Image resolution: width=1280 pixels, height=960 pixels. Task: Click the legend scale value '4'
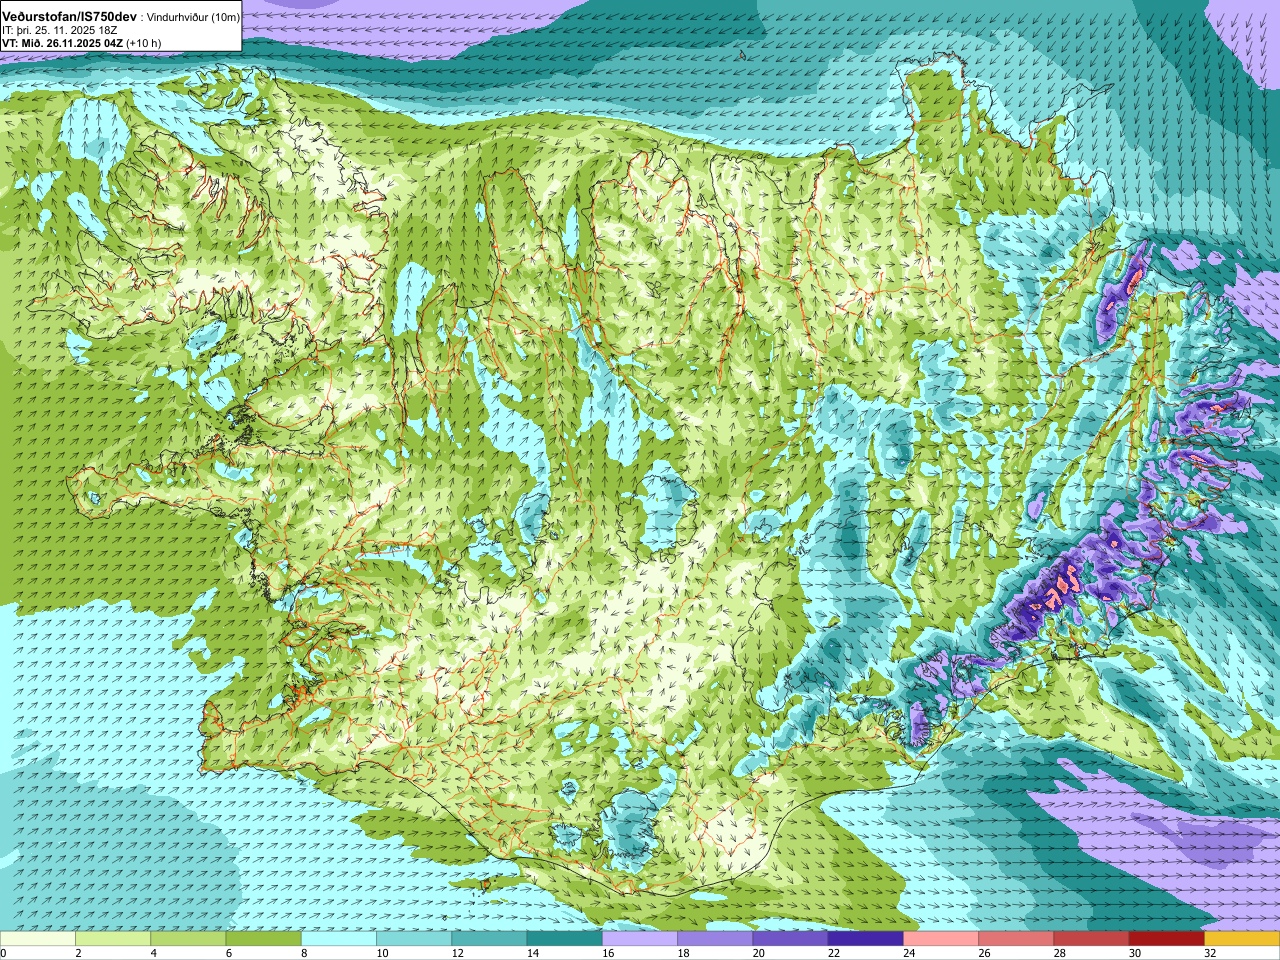click(x=152, y=953)
